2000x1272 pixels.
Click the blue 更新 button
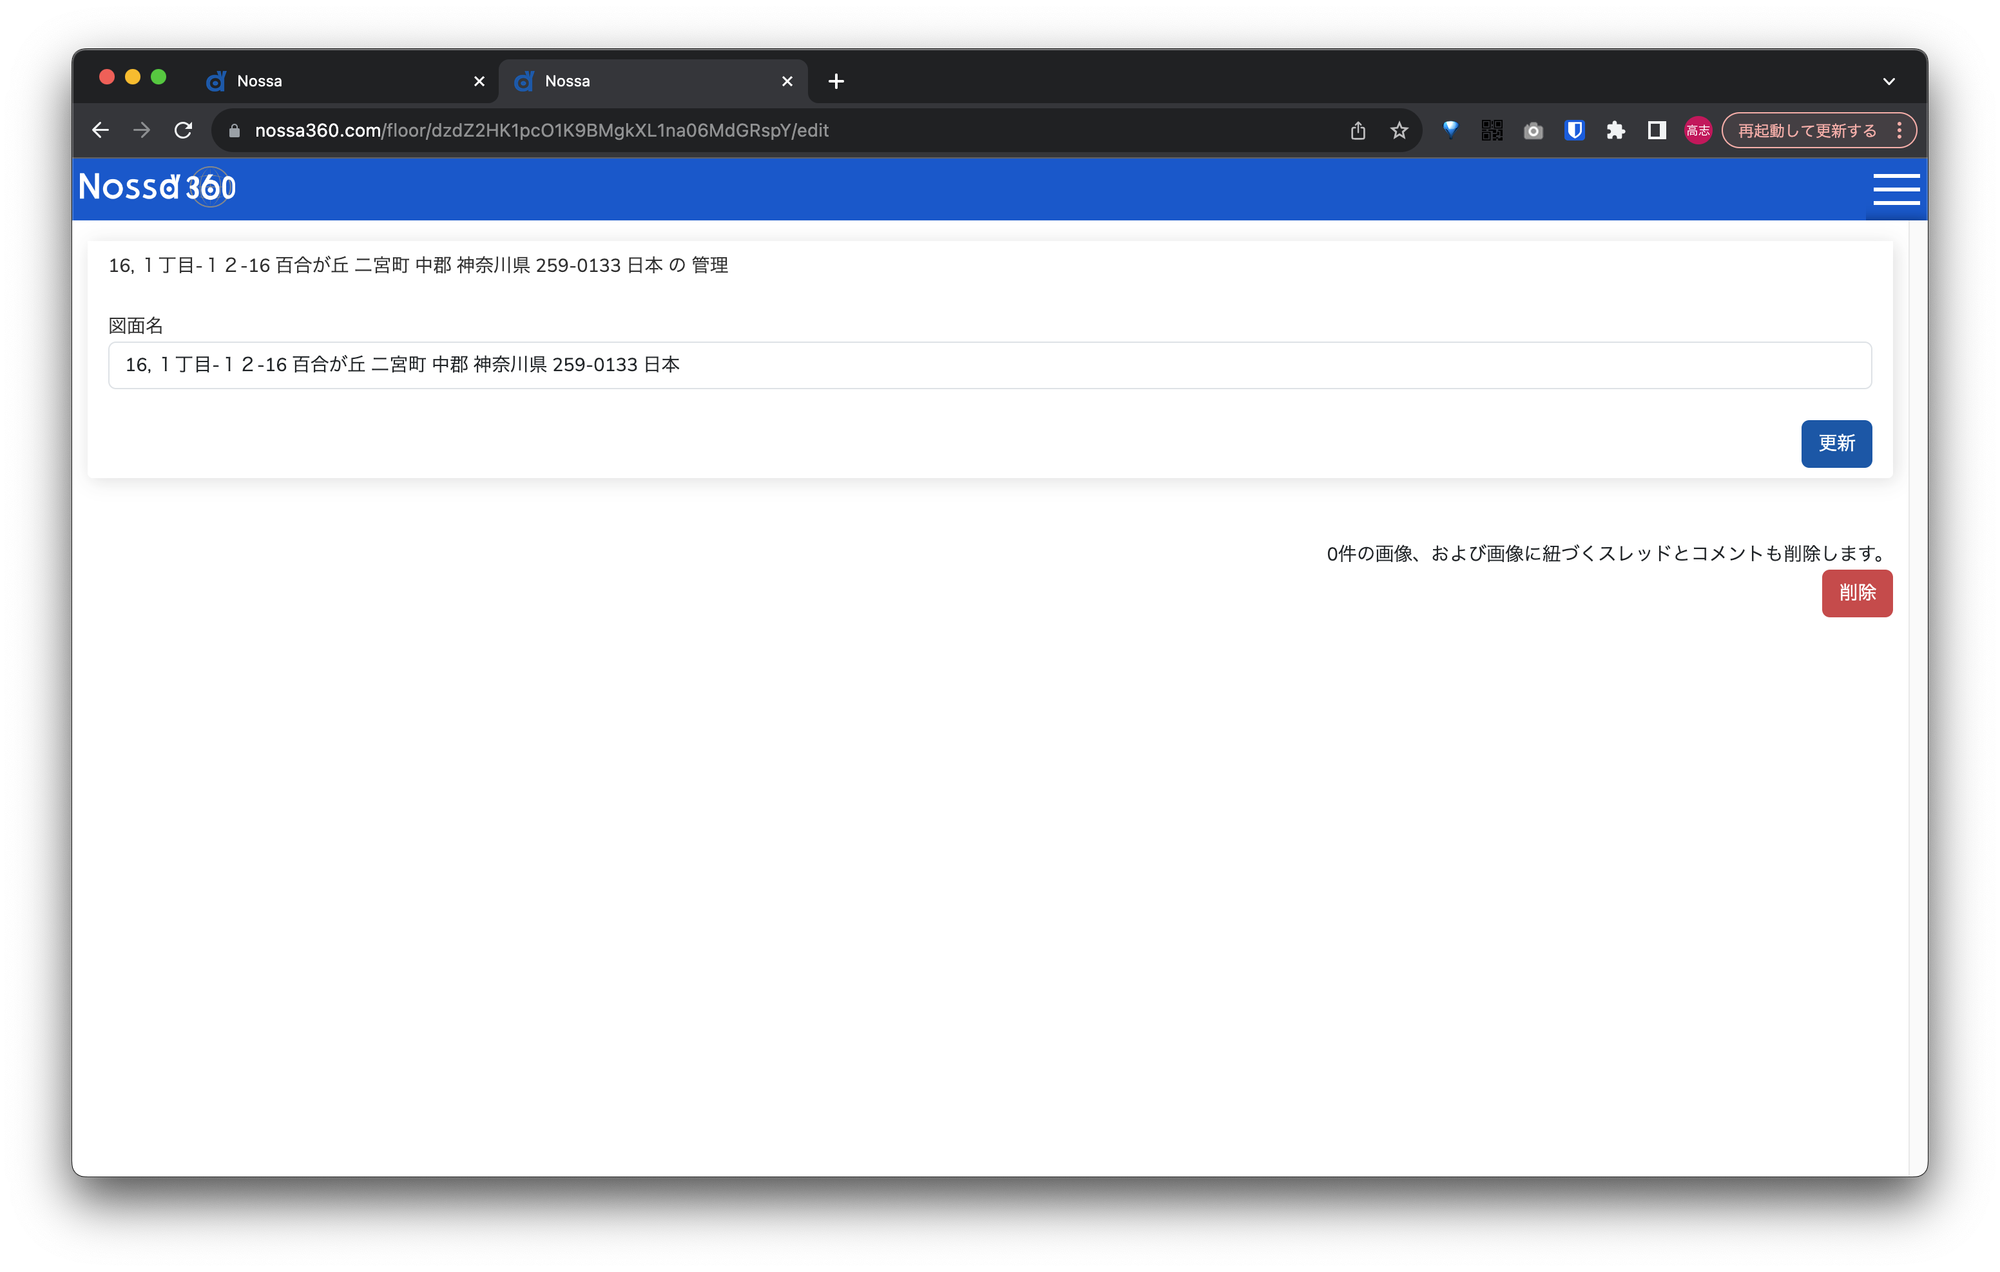pos(1836,444)
